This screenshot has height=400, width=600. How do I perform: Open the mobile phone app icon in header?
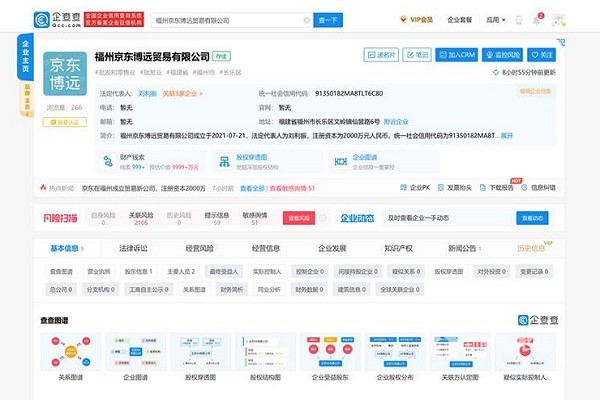519,20
